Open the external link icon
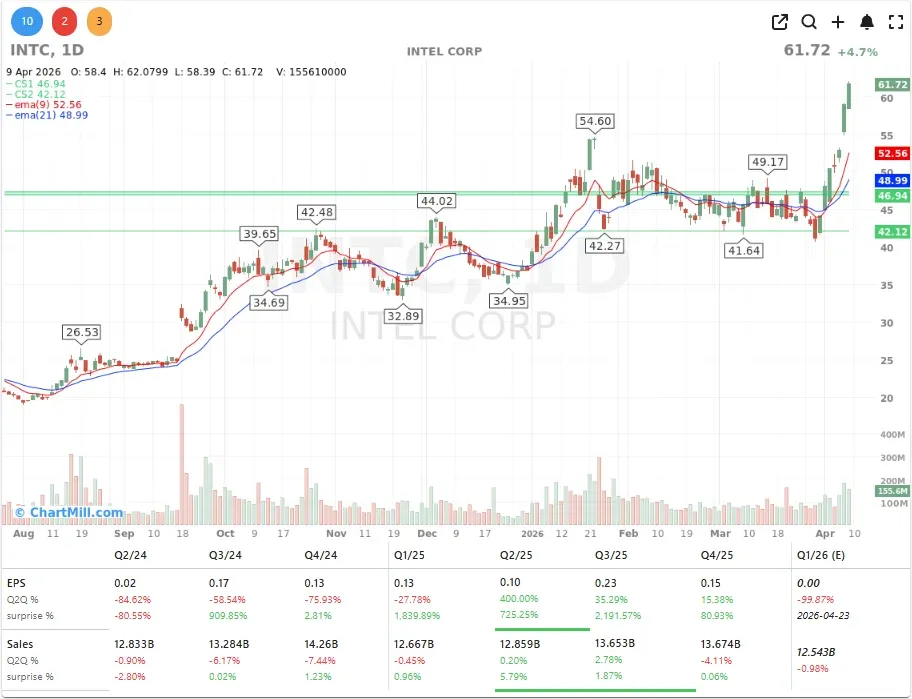The image size is (912, 699). [x=779, y=21]
